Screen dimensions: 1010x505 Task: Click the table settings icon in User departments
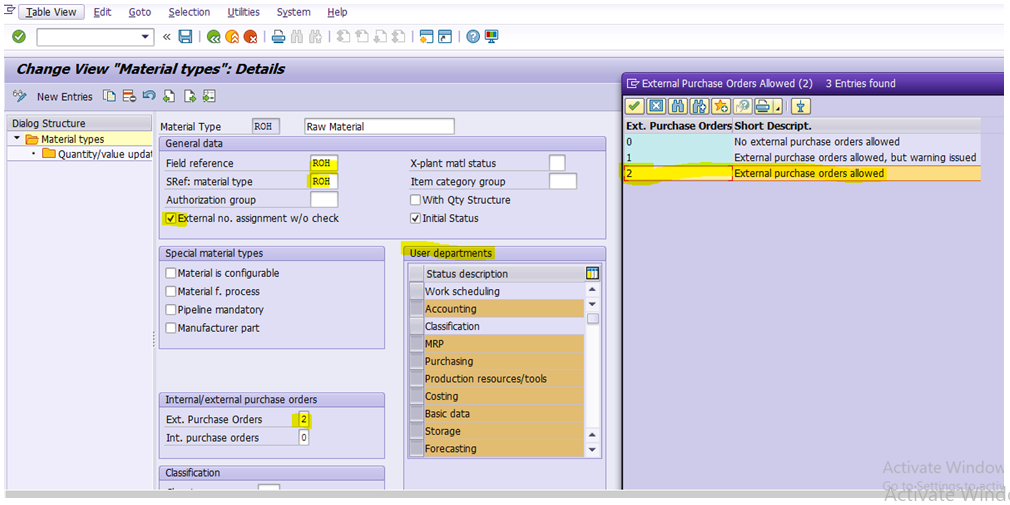pyautogui.click(x=593, y=274)
